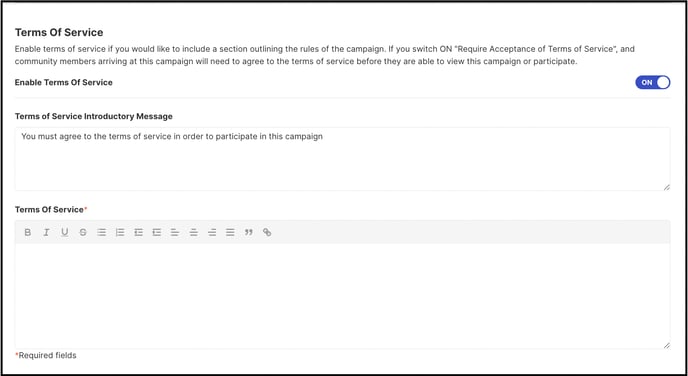Insert a numbered list
Screen dimensions: 688x376
[120, 233]
